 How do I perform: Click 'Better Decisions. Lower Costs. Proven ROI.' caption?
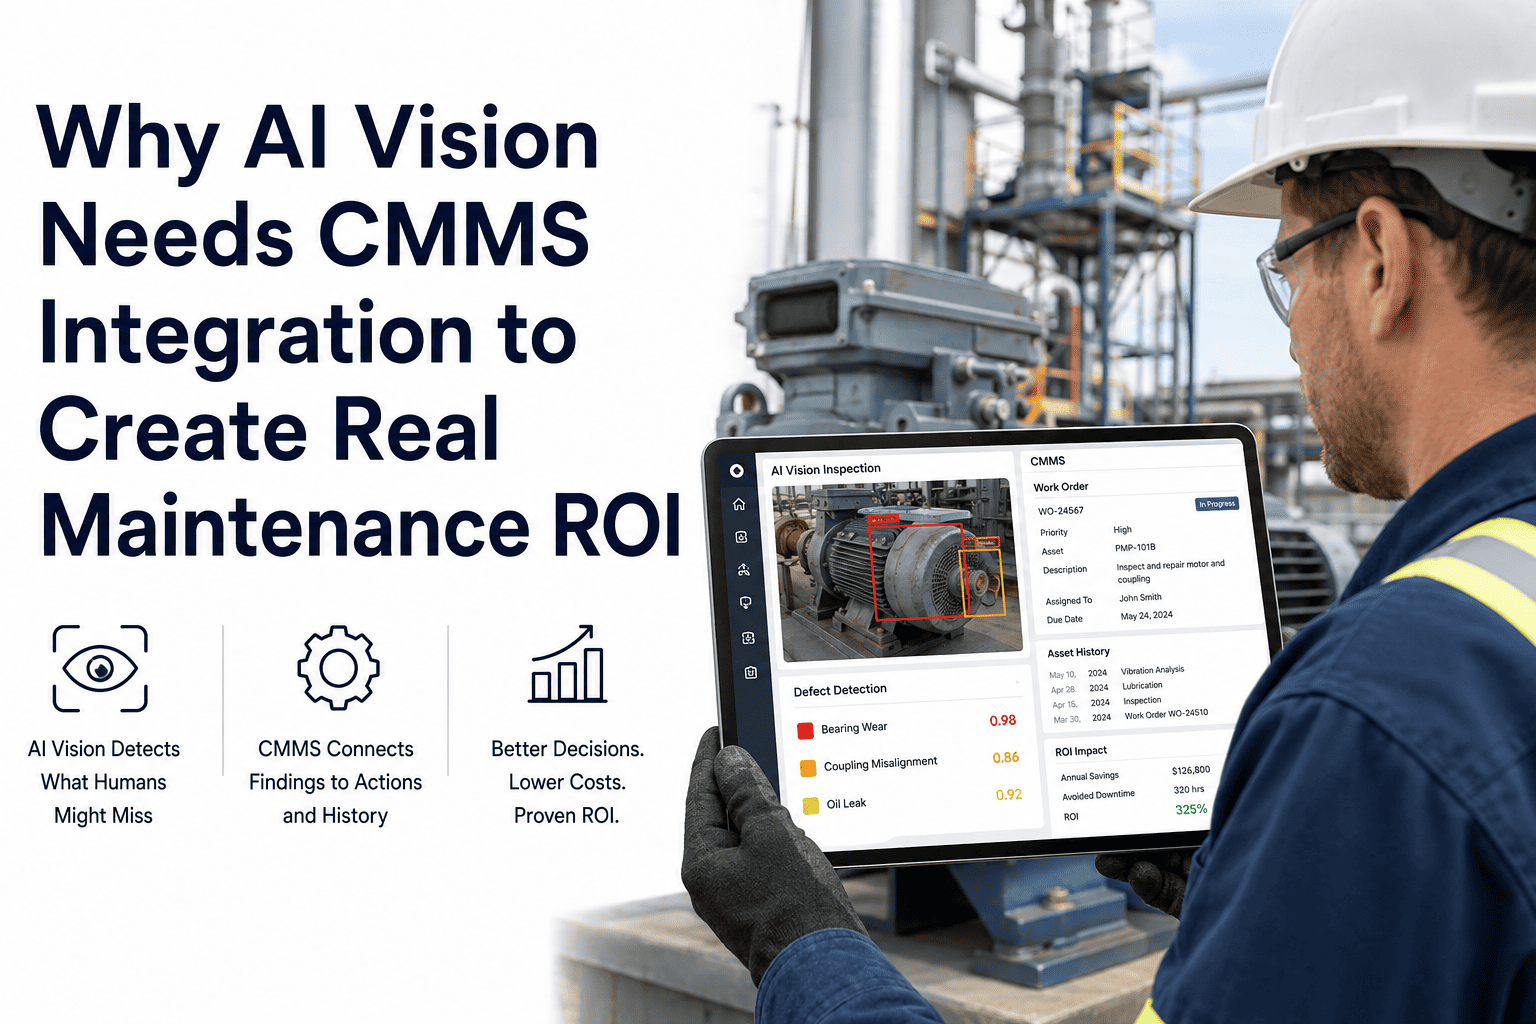click(567, 782)
